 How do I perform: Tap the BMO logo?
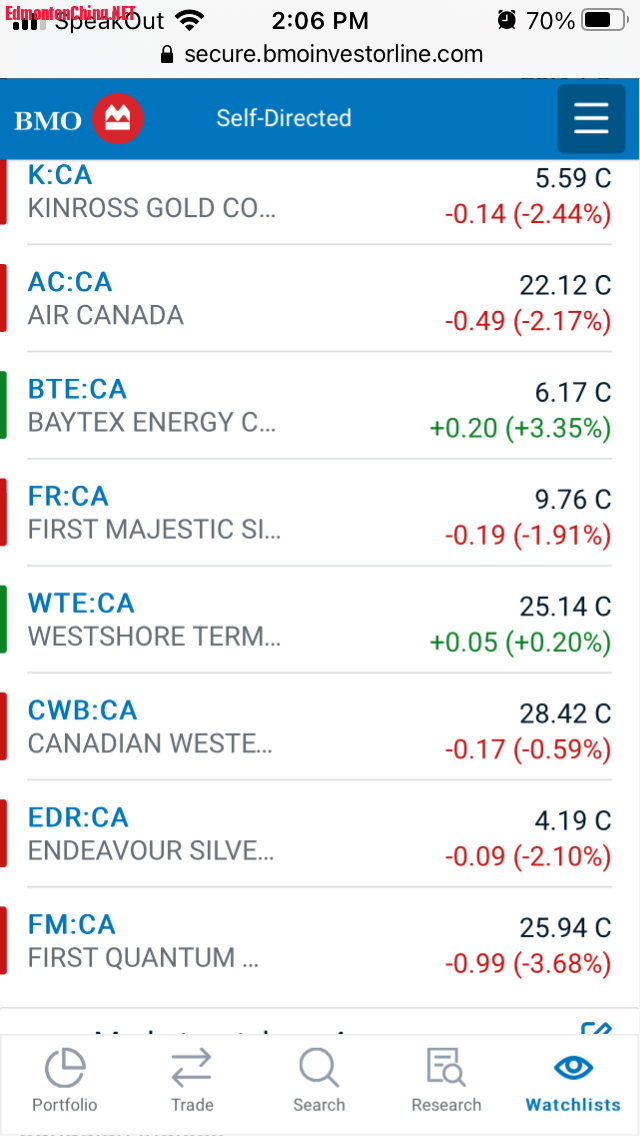tap(79, 120)
